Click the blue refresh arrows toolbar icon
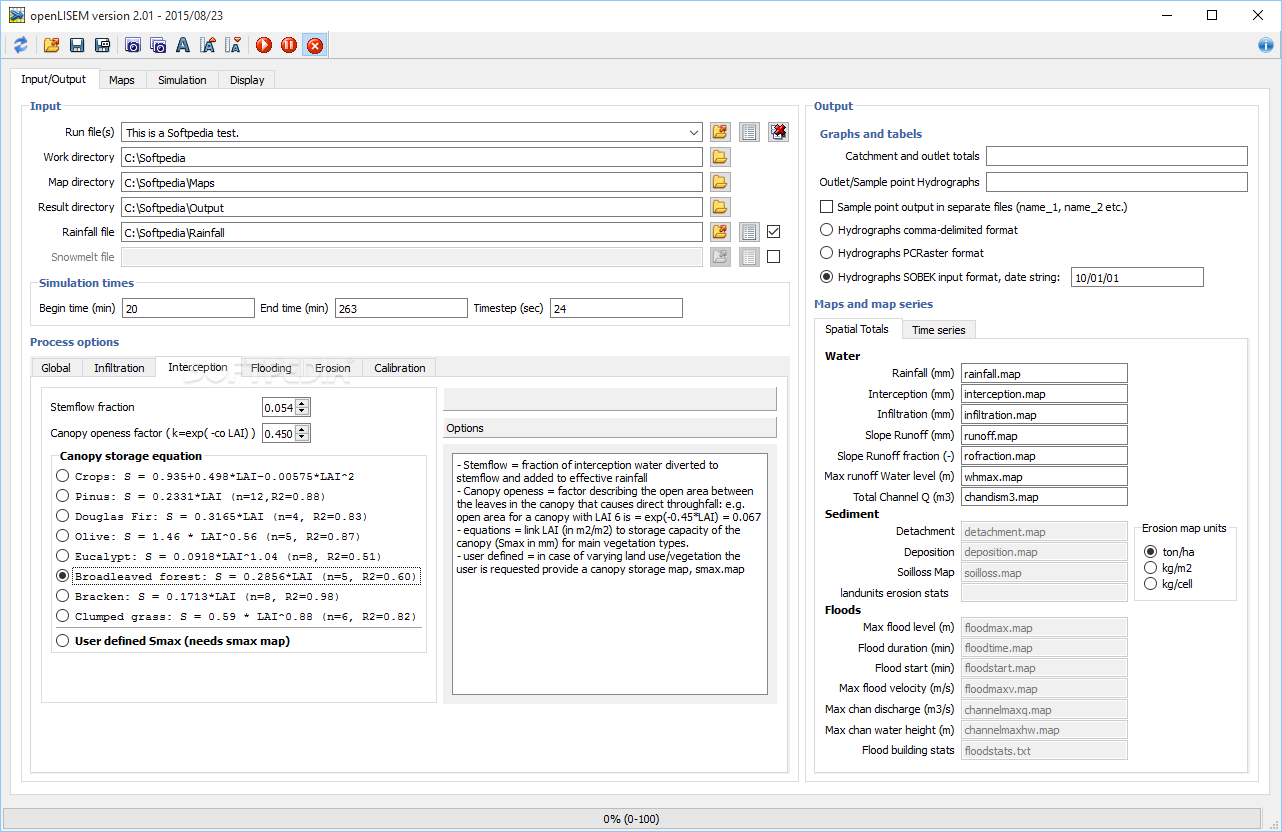Image resolution: width=1282 pixels, height=832 pixels. click(x=20, y=45)
